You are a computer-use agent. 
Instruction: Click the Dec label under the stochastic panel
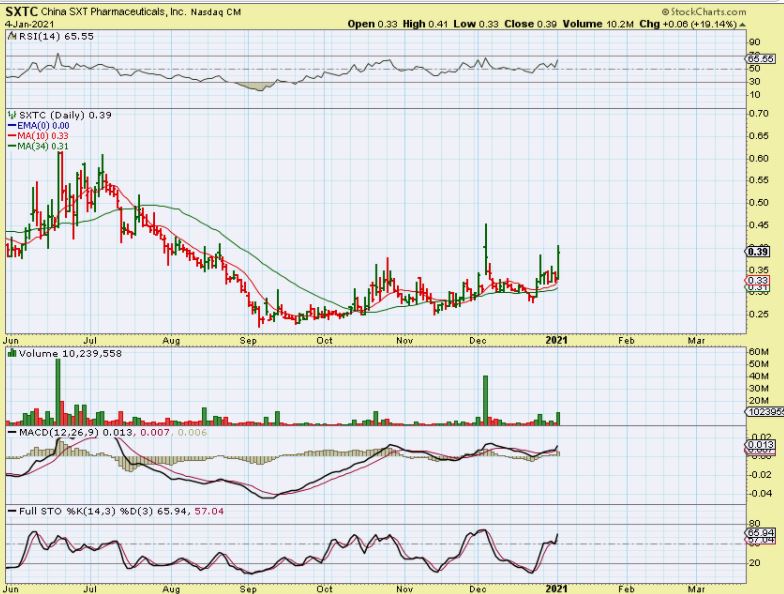coord(478,589)
